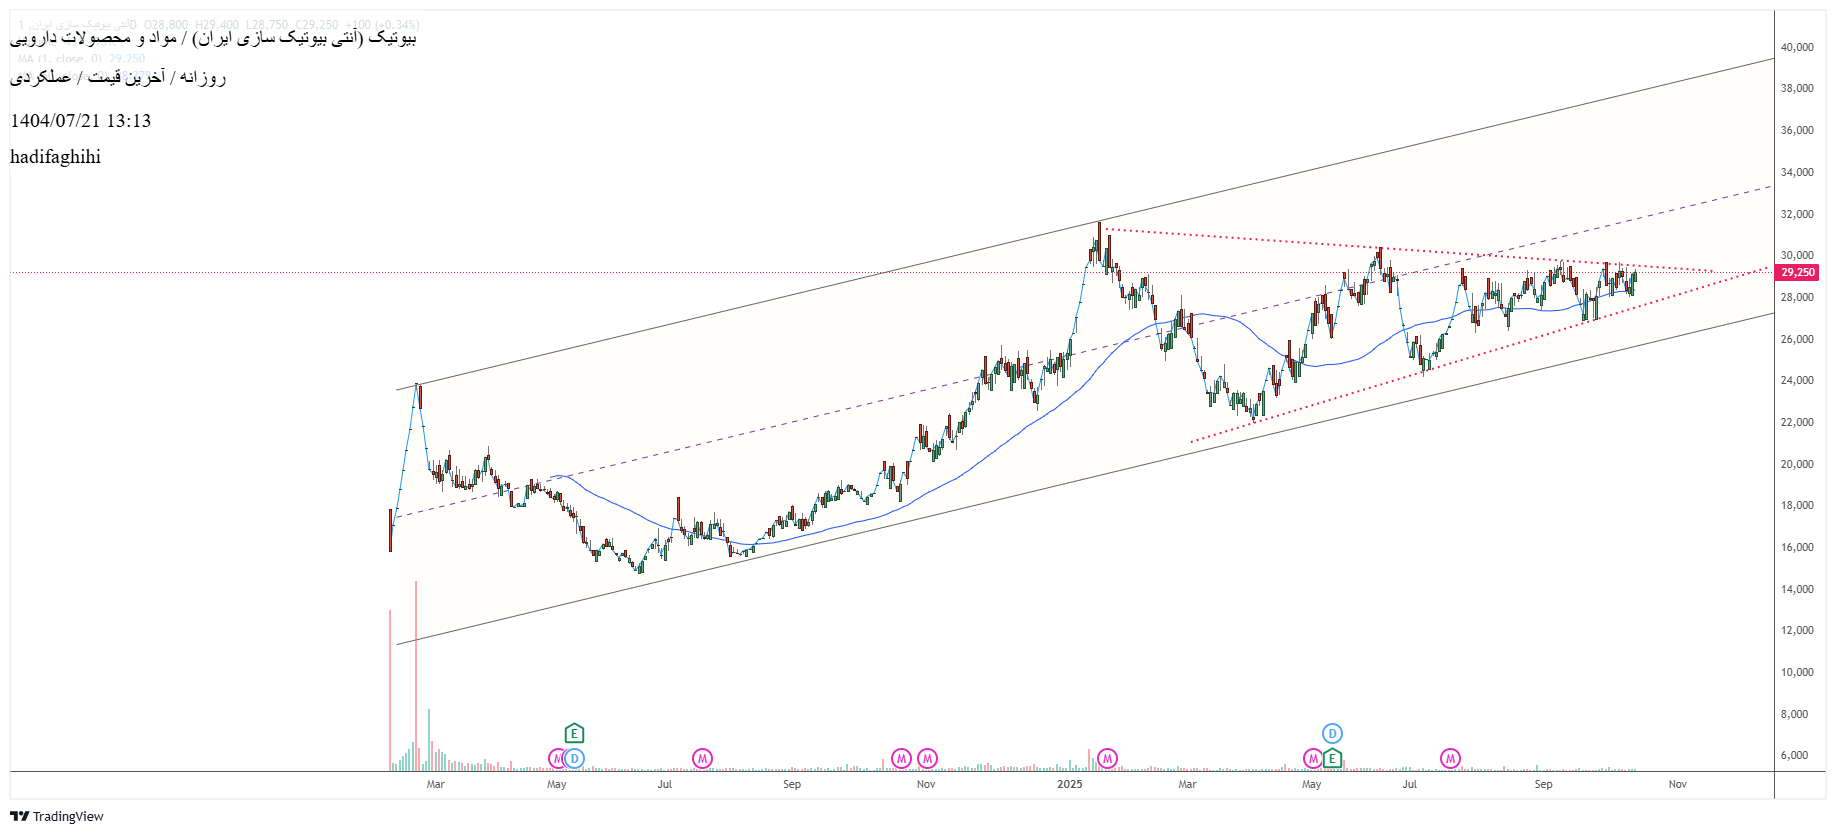Click the 2025 label on the time axis
The width and height of the screenshot is (1836, 834).
tap(1070, 784)
